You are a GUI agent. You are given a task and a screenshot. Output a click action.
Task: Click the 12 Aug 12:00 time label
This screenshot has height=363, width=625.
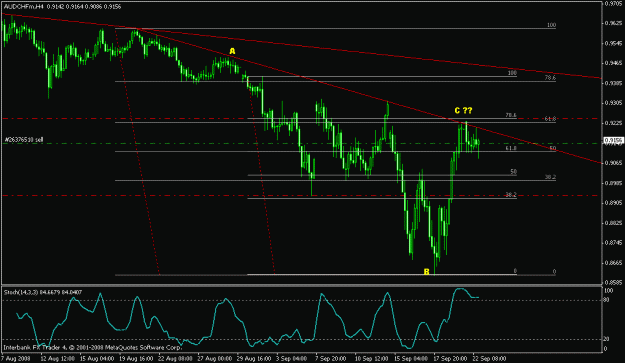click(x=57, y=358)
